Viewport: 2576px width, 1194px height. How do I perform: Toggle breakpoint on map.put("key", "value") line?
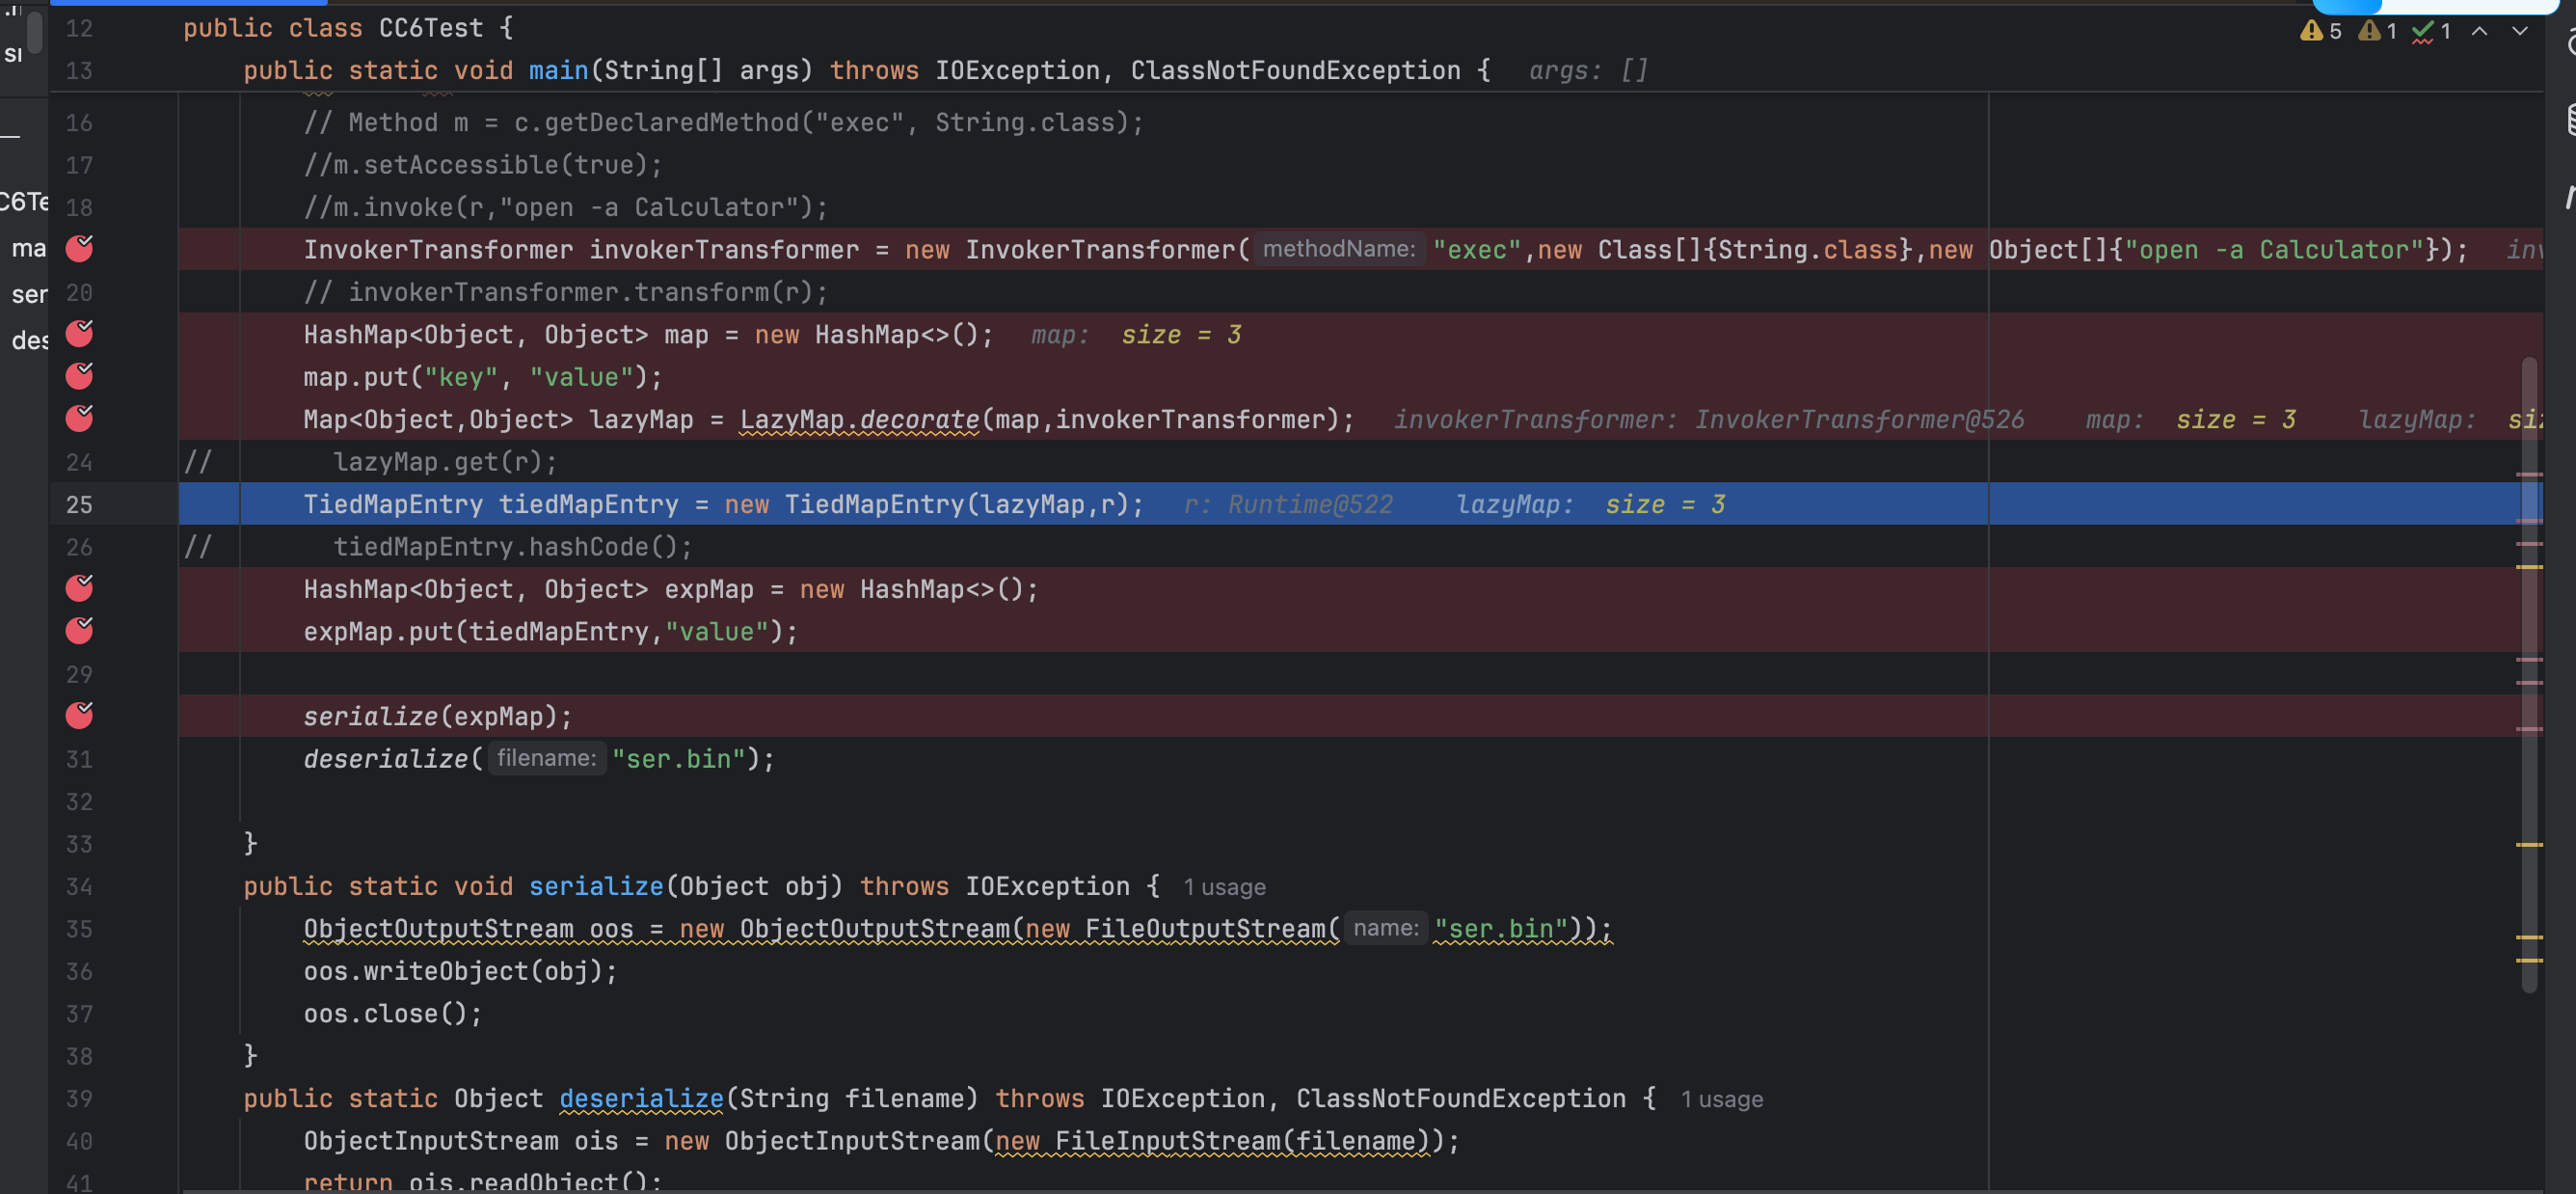pos(79,376)
